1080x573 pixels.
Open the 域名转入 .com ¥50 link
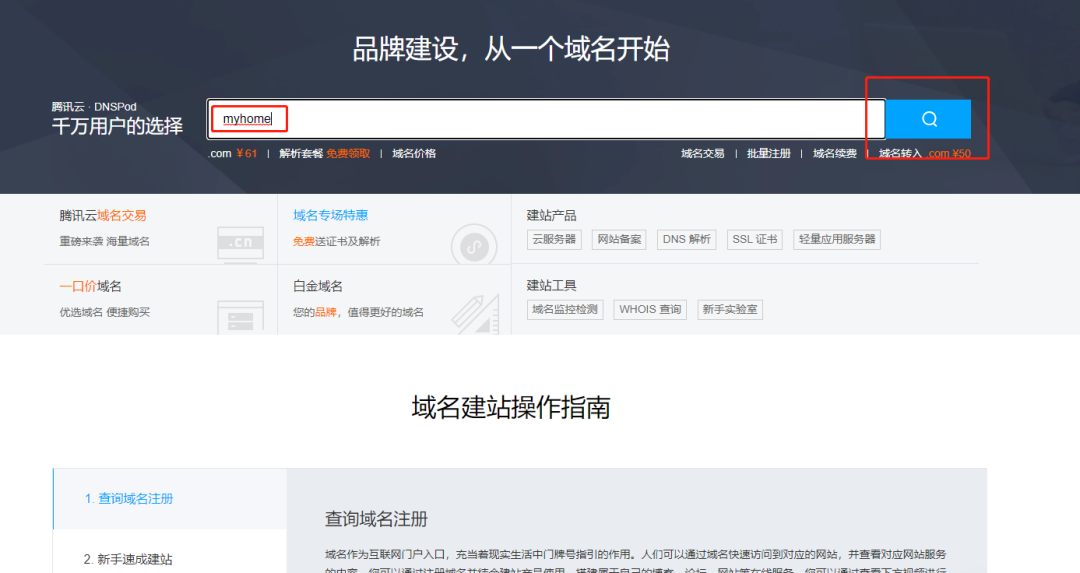pyautogui.click(x=925, y=154)
